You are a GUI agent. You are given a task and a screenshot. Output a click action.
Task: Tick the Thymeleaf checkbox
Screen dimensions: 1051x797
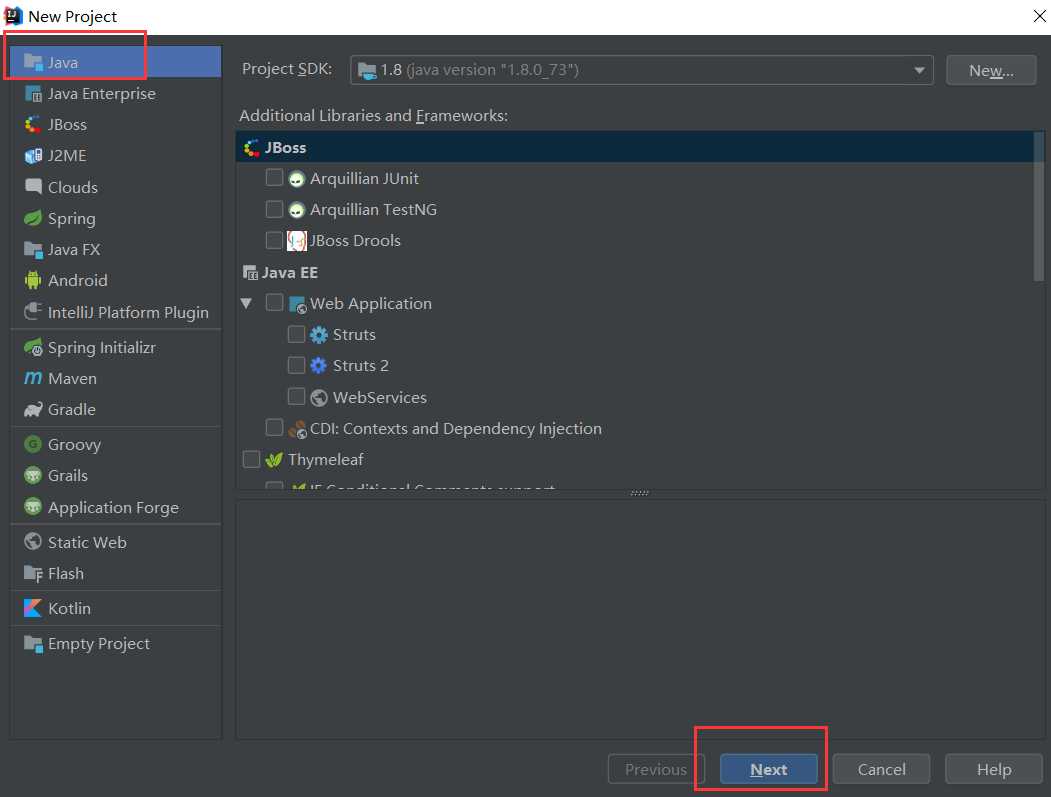click(x=251, y=459)
